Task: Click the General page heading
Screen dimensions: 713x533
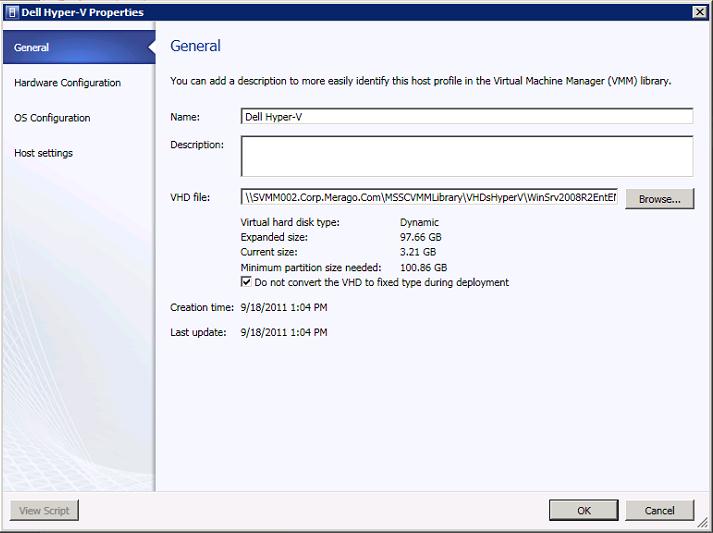Action: tap(196, 46)
